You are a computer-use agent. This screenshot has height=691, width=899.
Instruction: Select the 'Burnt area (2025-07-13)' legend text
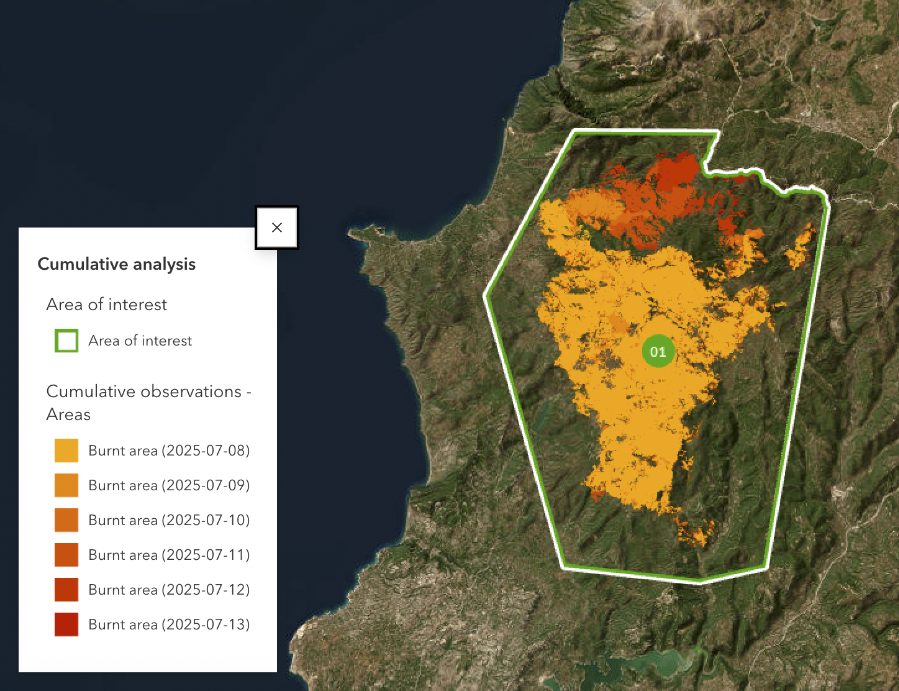tap(169, 625)
